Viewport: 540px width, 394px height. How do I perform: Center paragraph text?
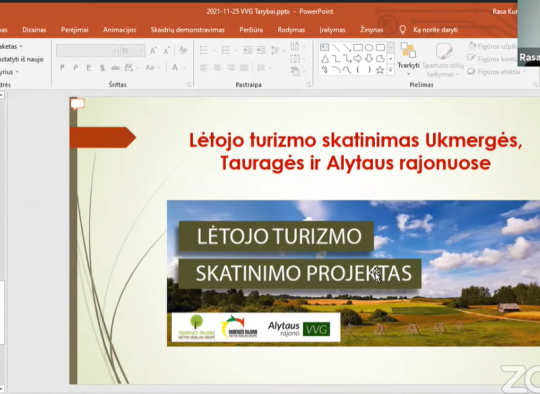[x=217, y=68]
